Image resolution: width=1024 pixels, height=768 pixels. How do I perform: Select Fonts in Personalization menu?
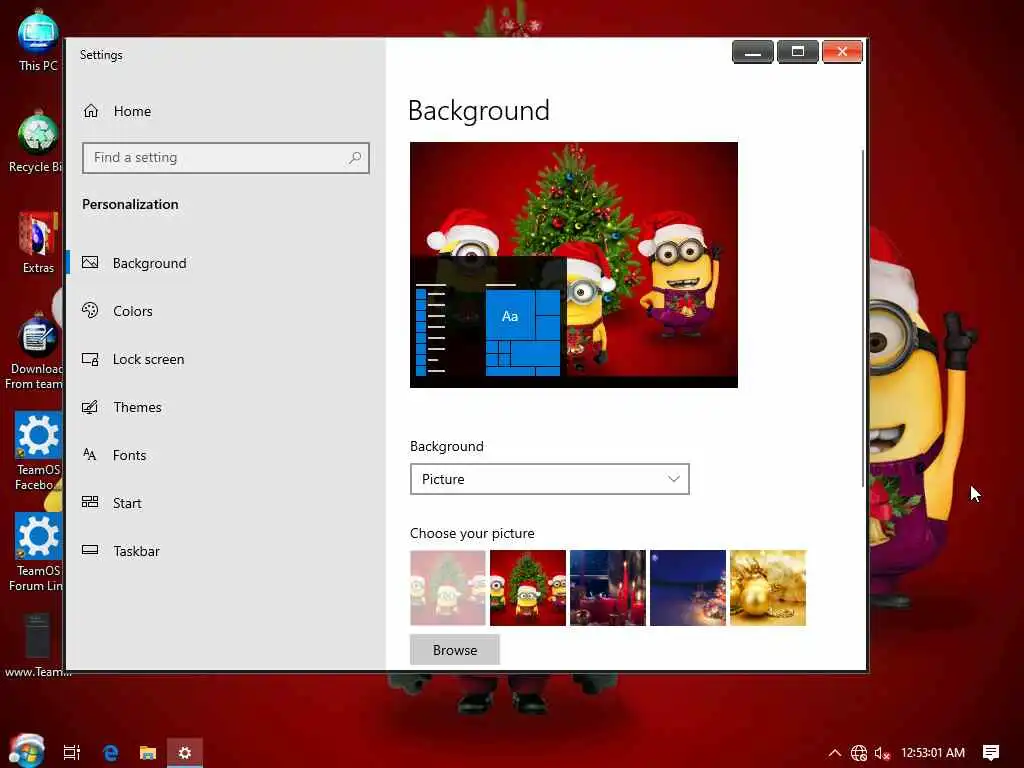pyautogui.click(x=129, y=455)
